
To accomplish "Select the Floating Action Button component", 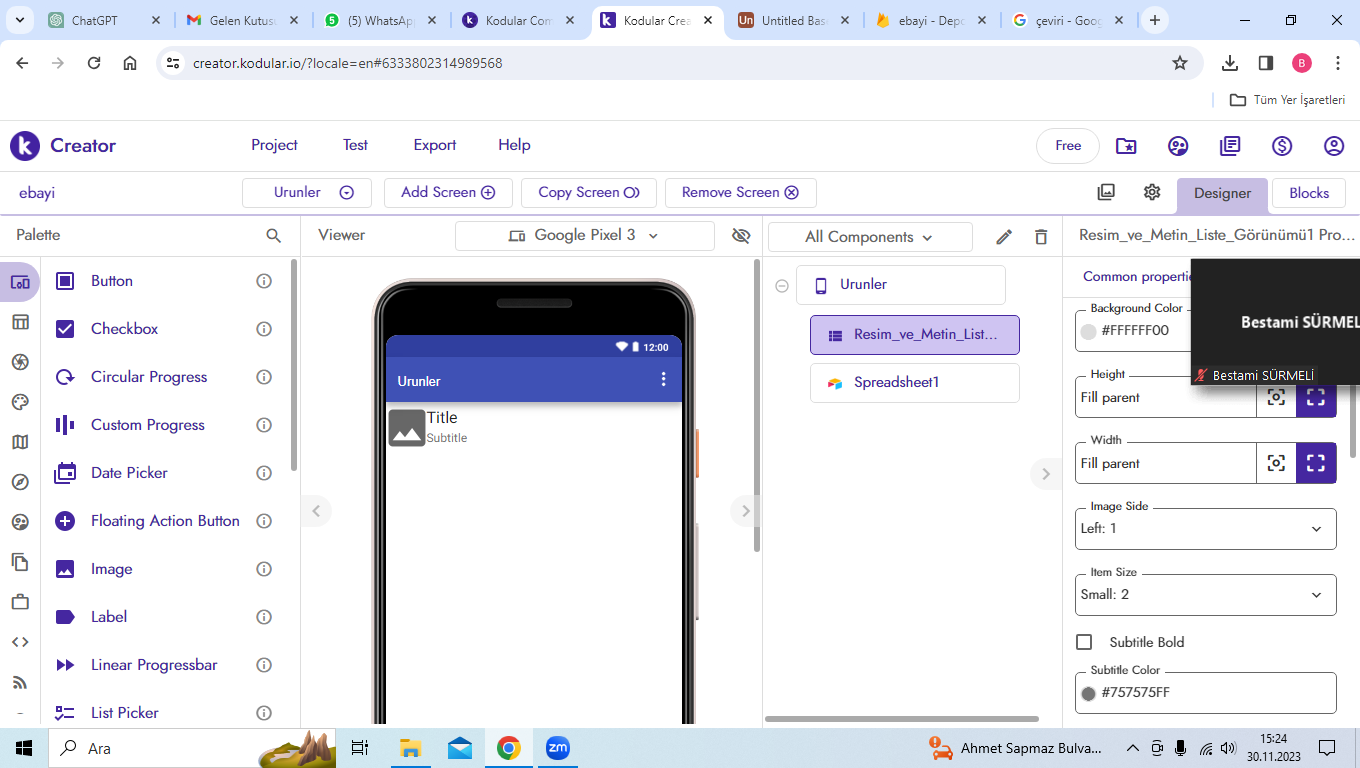I will [165, 521].
